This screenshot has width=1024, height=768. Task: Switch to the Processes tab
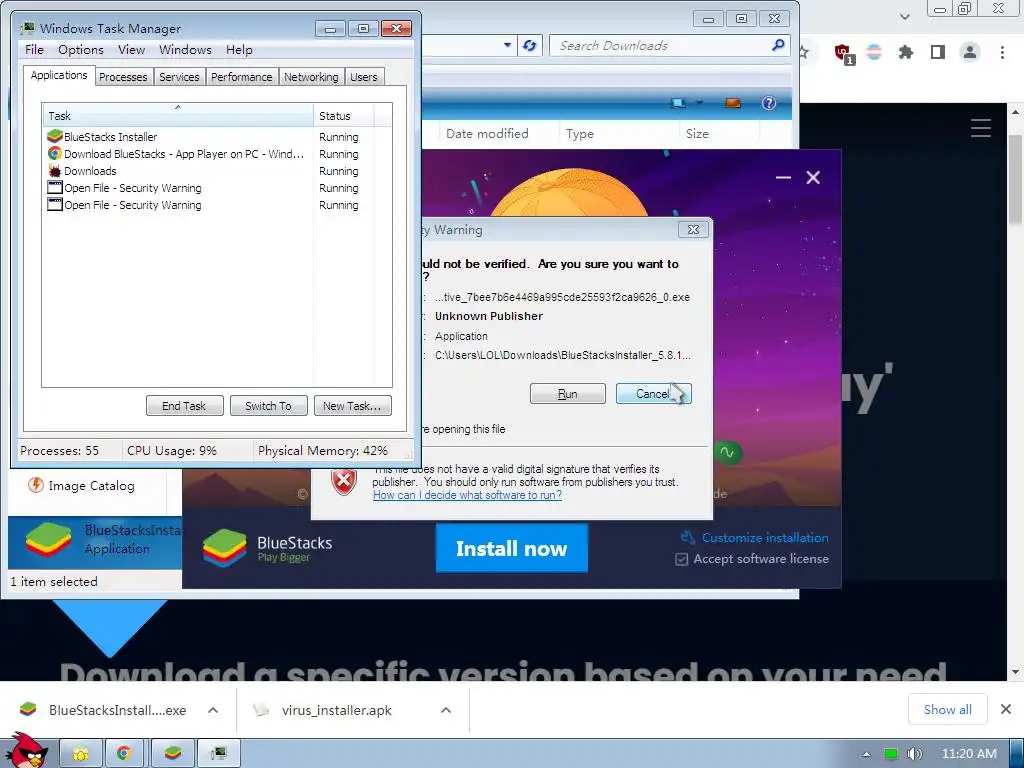[x=123, y=77]
